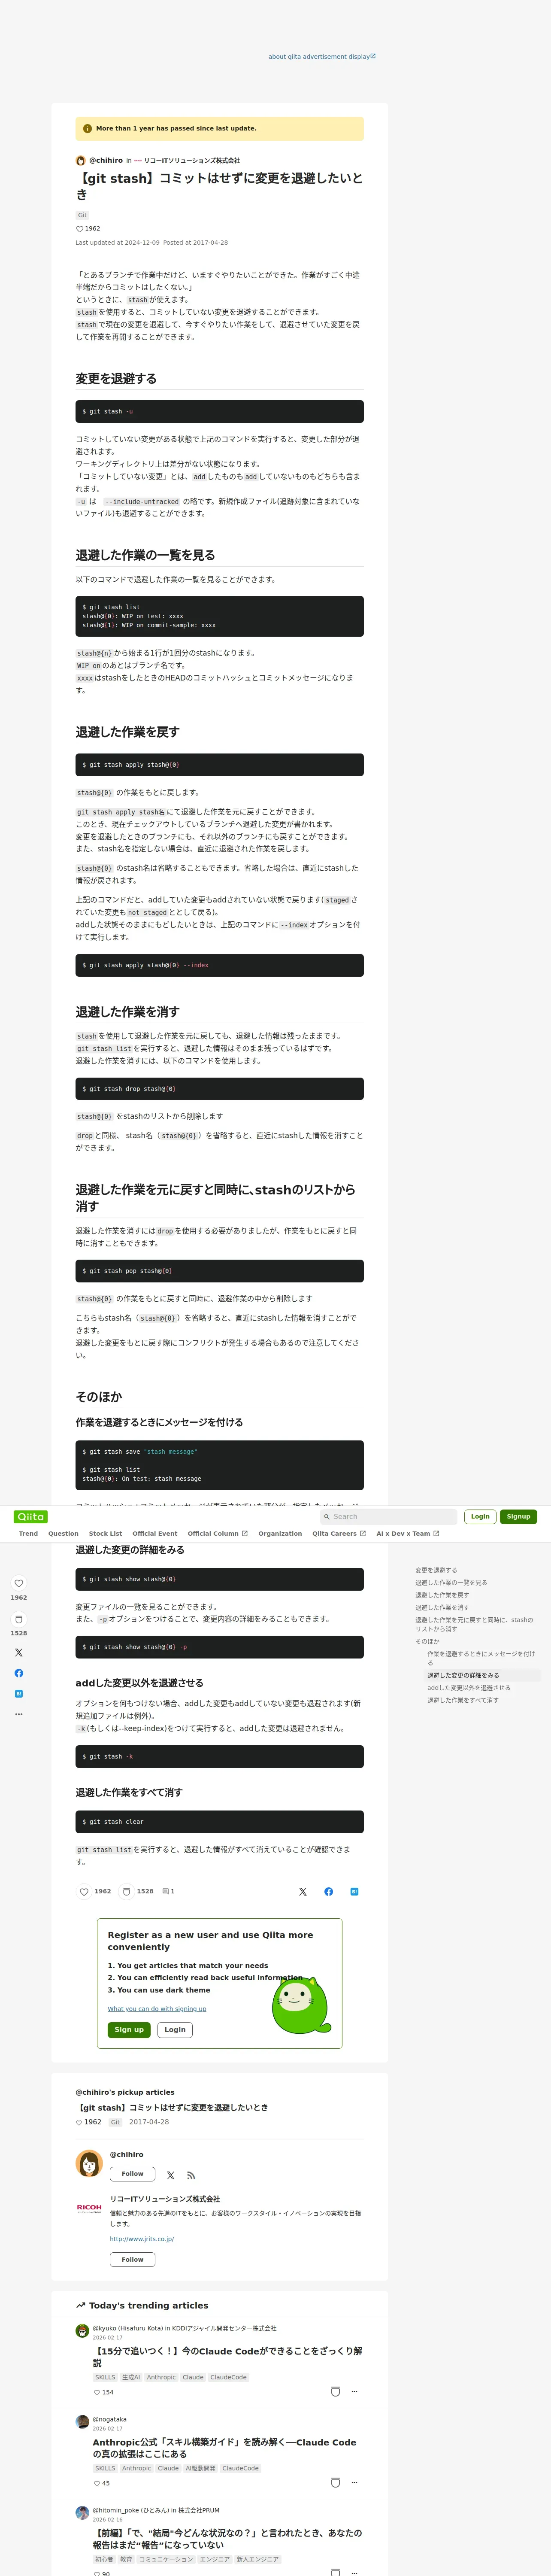551x2576 pixels.
Task: Jump to 退避した作業を消す in the contents sidebar
Action: pyautogui.click(x=442, y=1607)
